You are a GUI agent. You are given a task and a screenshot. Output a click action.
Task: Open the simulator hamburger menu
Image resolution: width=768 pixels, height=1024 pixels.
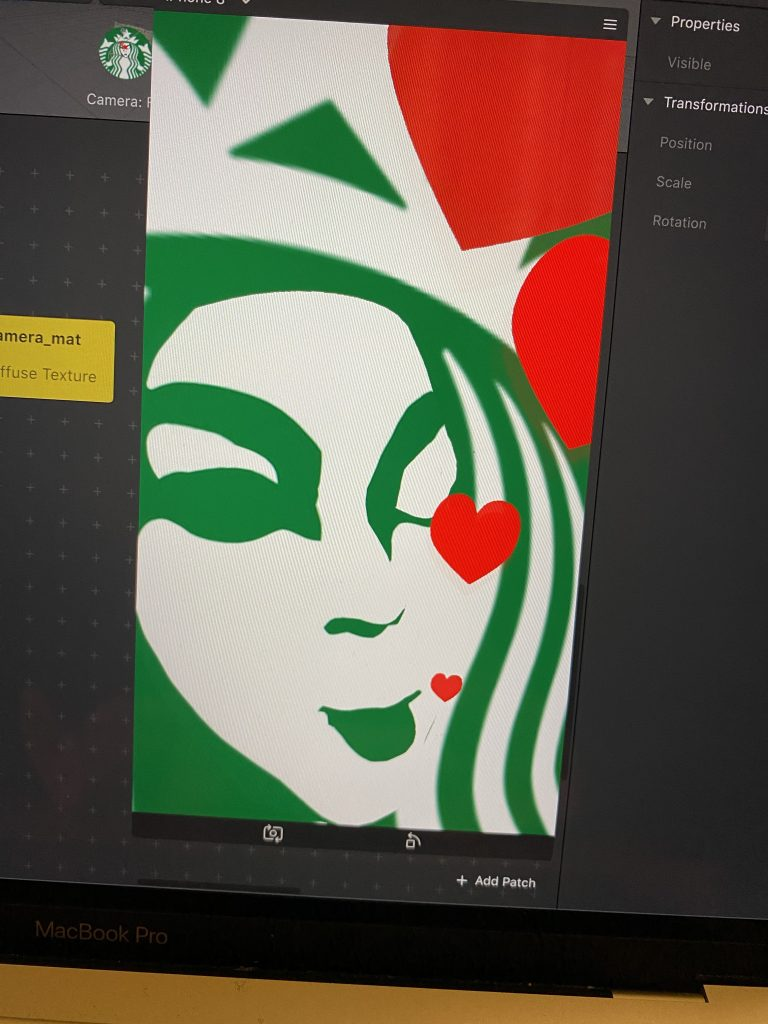click(x=610, y=25)
